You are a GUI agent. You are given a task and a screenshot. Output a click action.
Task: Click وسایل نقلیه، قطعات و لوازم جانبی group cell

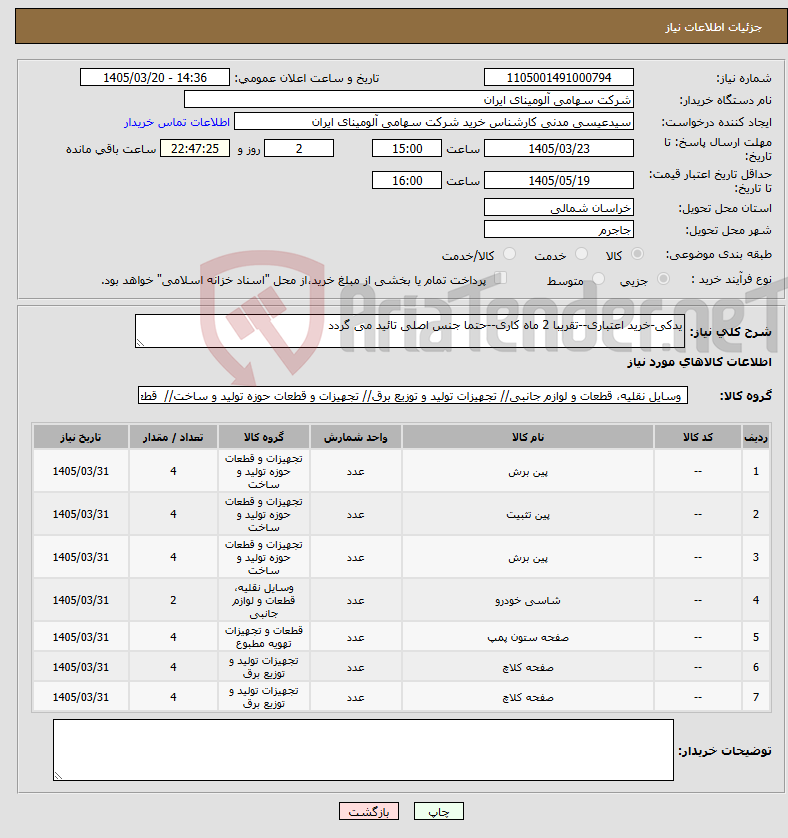click(x=264, y=600)
